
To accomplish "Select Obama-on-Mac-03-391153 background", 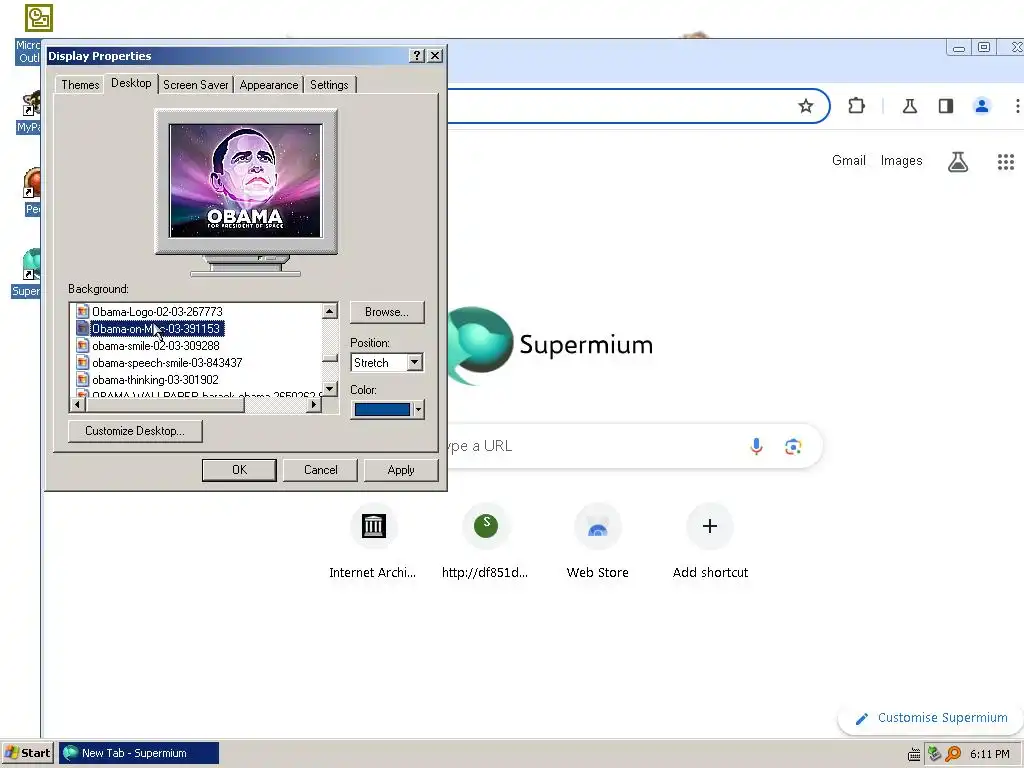I will point(156,328).
